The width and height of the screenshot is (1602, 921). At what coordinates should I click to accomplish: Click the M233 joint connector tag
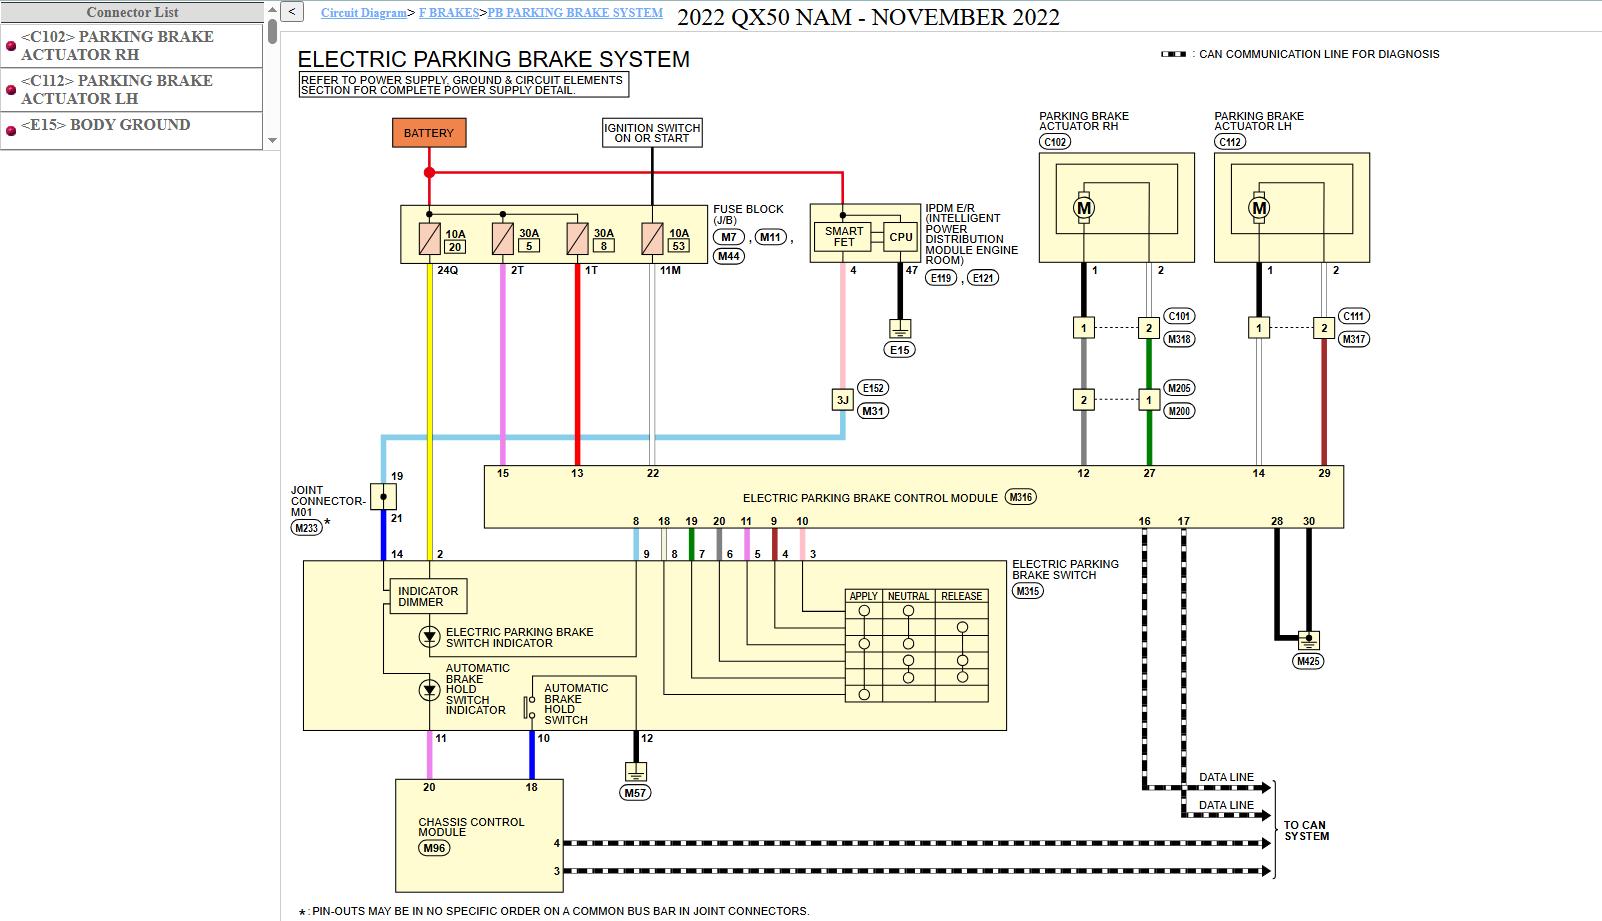coord(307,528)
